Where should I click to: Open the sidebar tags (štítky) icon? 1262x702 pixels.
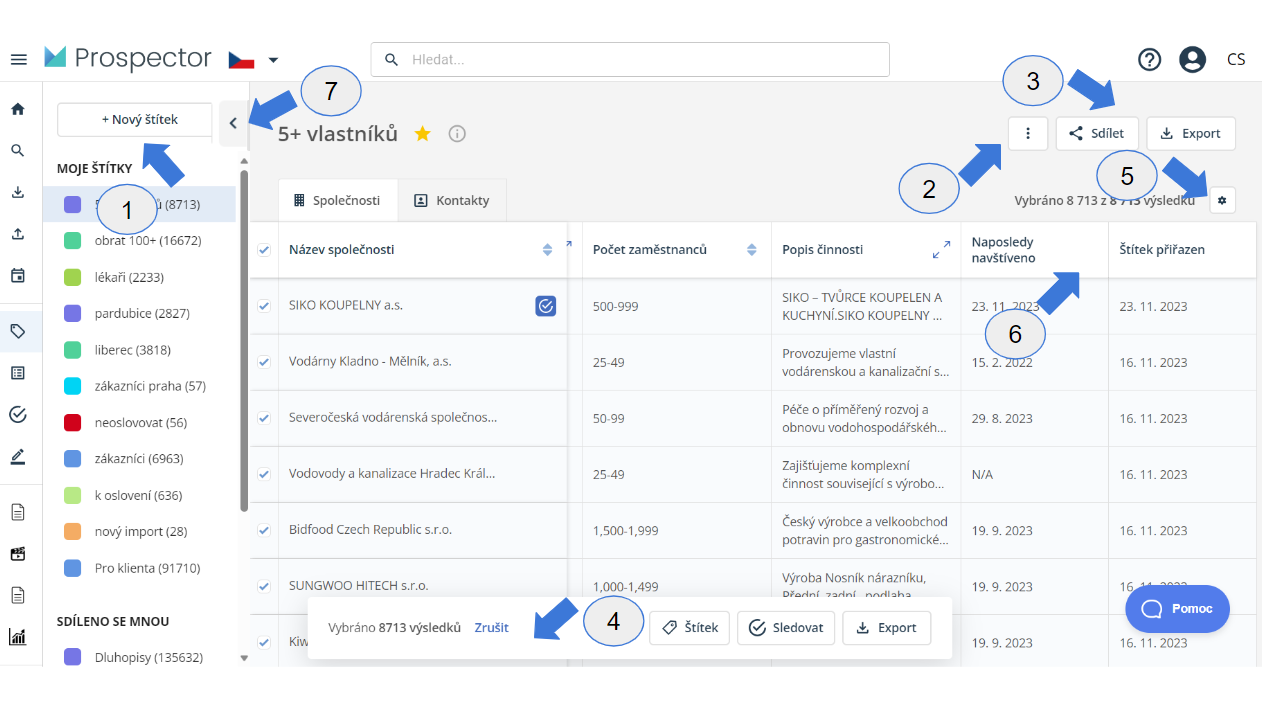point(18,331)
